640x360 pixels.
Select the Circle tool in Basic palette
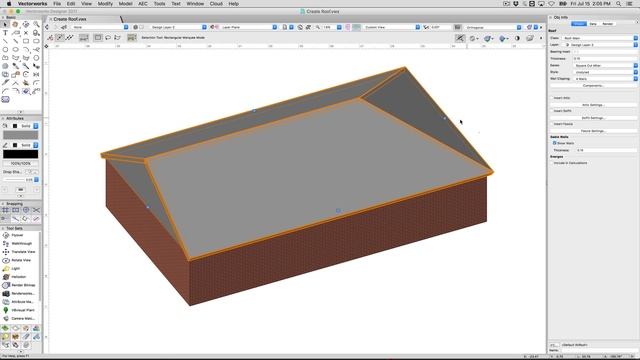(5, 49)
